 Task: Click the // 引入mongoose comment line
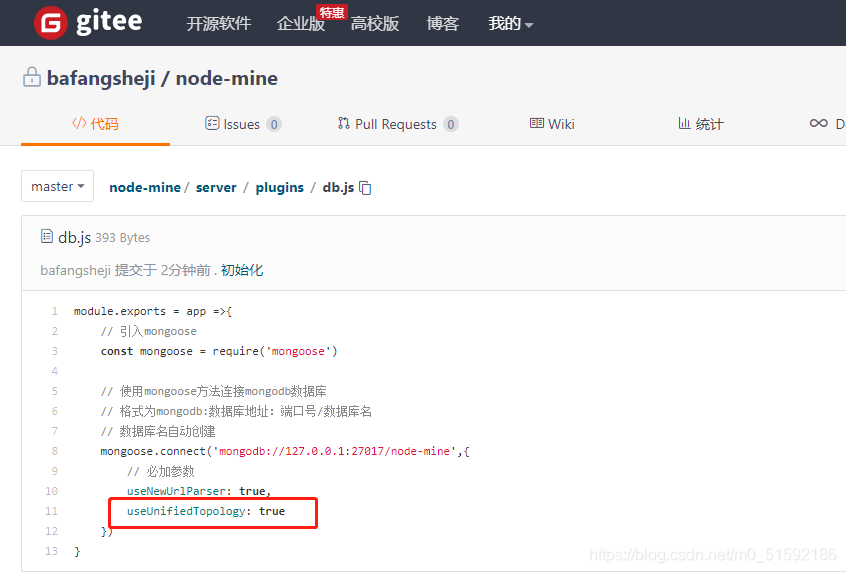point(148,331)
